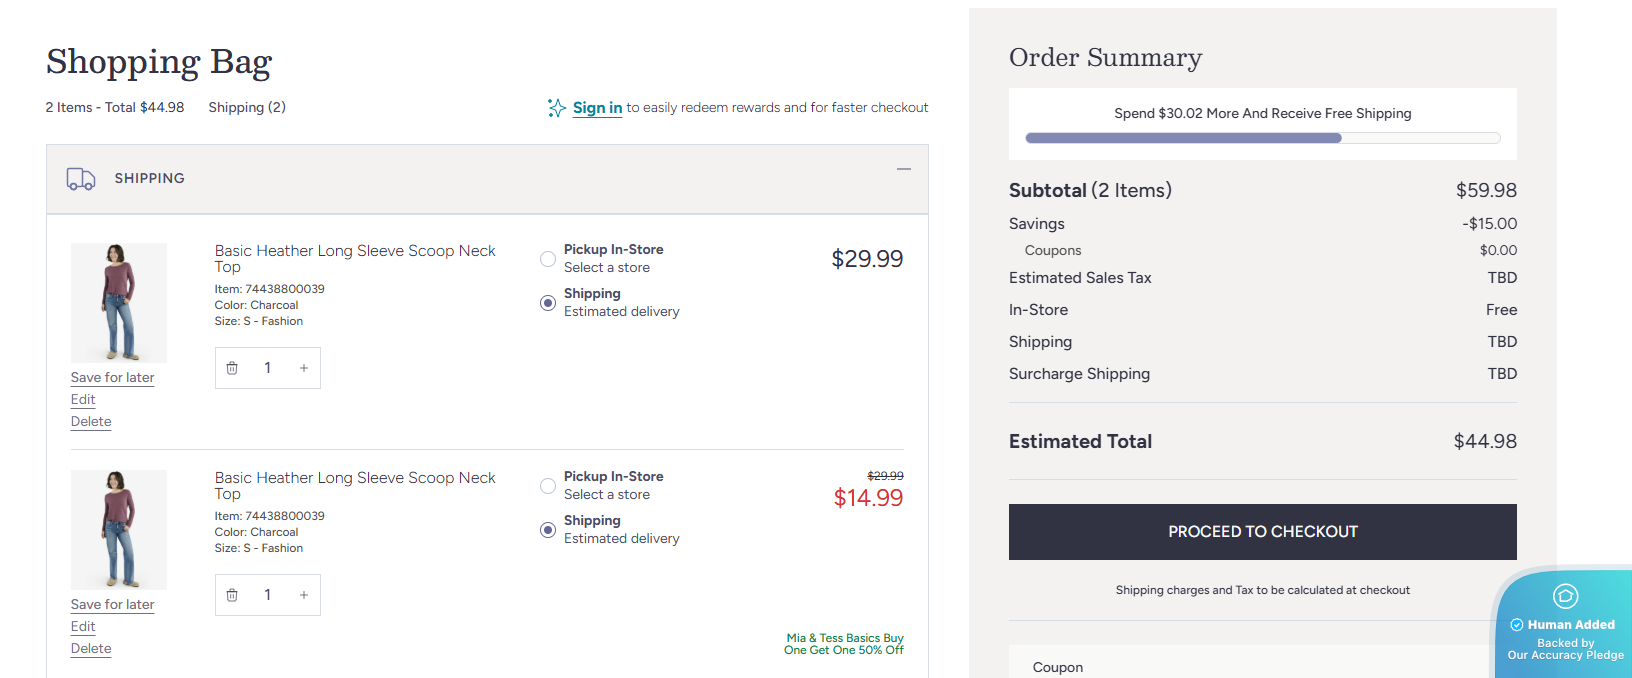Click the trash icon under the second item

point(232,595)
